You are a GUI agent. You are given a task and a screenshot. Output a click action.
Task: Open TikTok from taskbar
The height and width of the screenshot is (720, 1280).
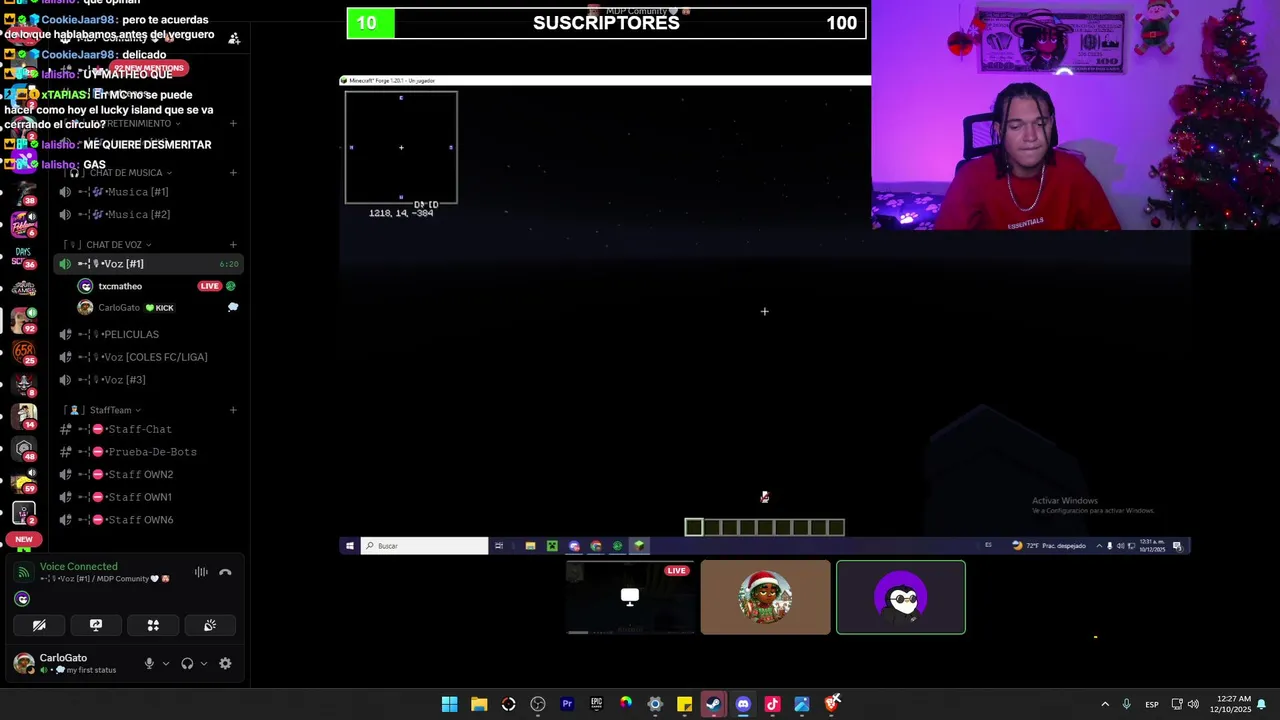point(772,704)
